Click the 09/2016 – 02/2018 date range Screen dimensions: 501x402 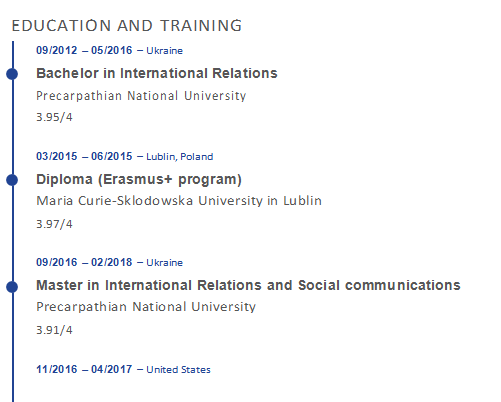click(x=84, y=262)
